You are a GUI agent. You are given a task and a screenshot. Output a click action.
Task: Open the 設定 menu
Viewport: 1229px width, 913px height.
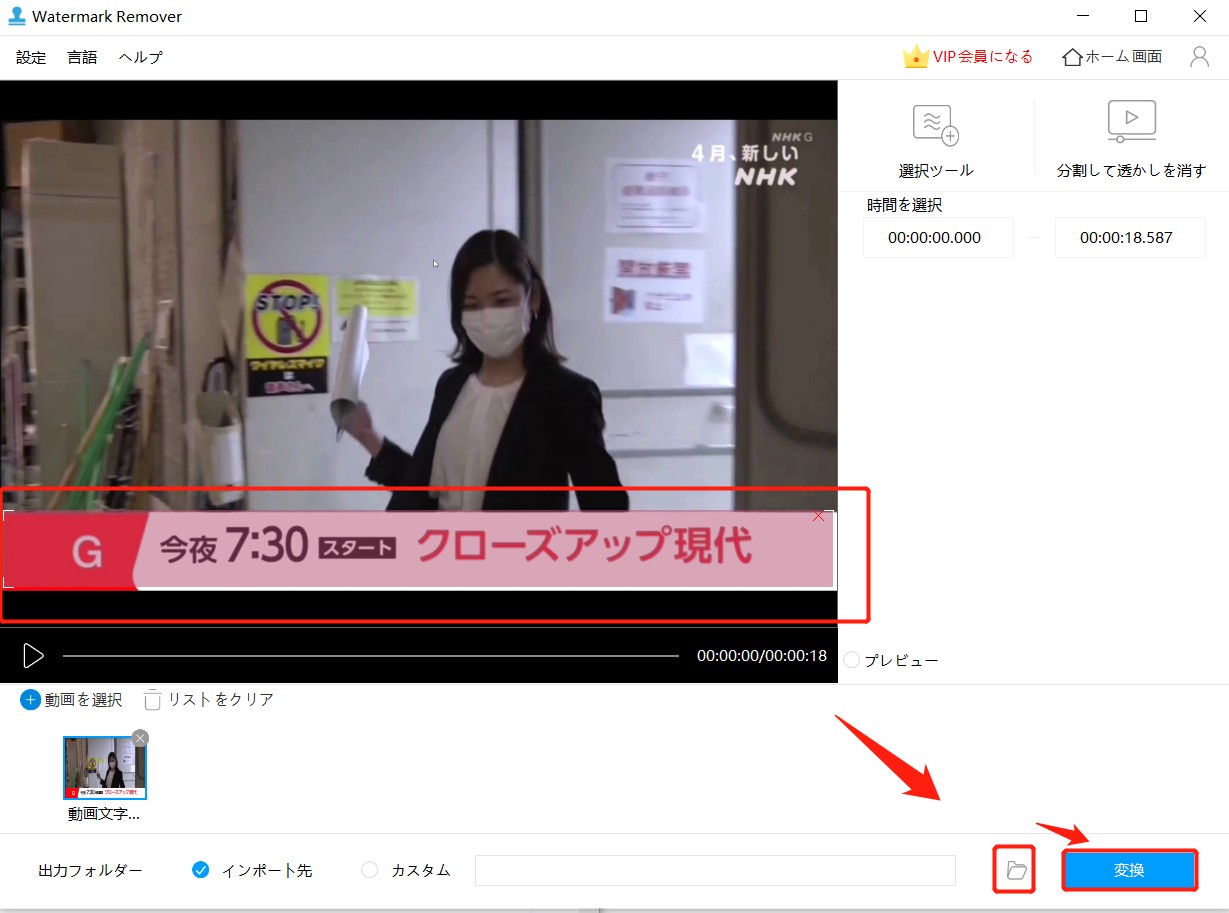[31, 57]
